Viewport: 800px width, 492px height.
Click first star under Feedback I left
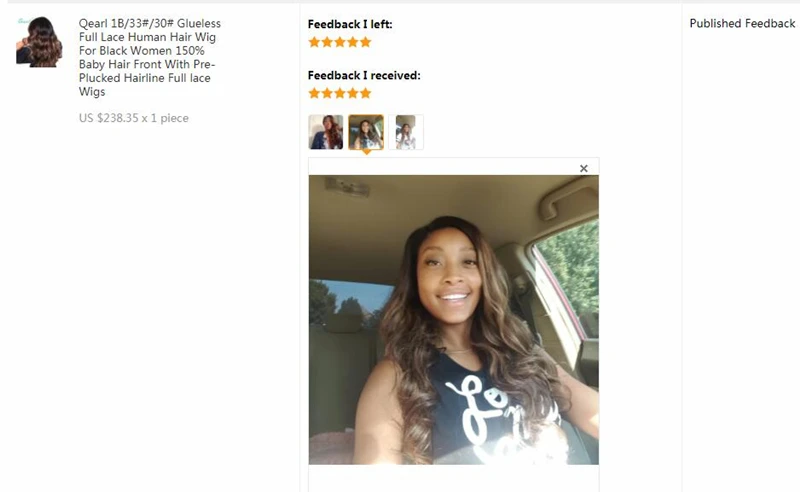[314, 42]
